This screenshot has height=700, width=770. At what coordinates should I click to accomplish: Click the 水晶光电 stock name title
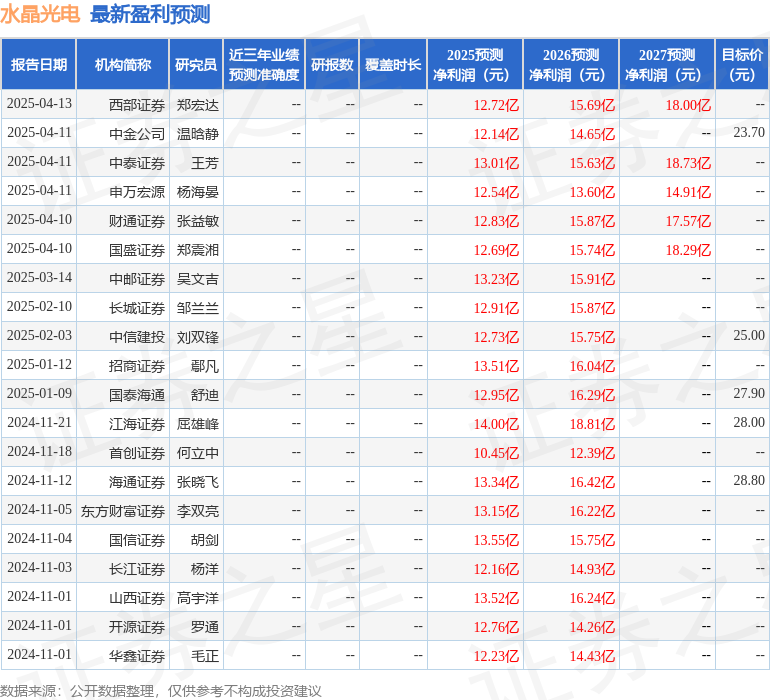40,14
